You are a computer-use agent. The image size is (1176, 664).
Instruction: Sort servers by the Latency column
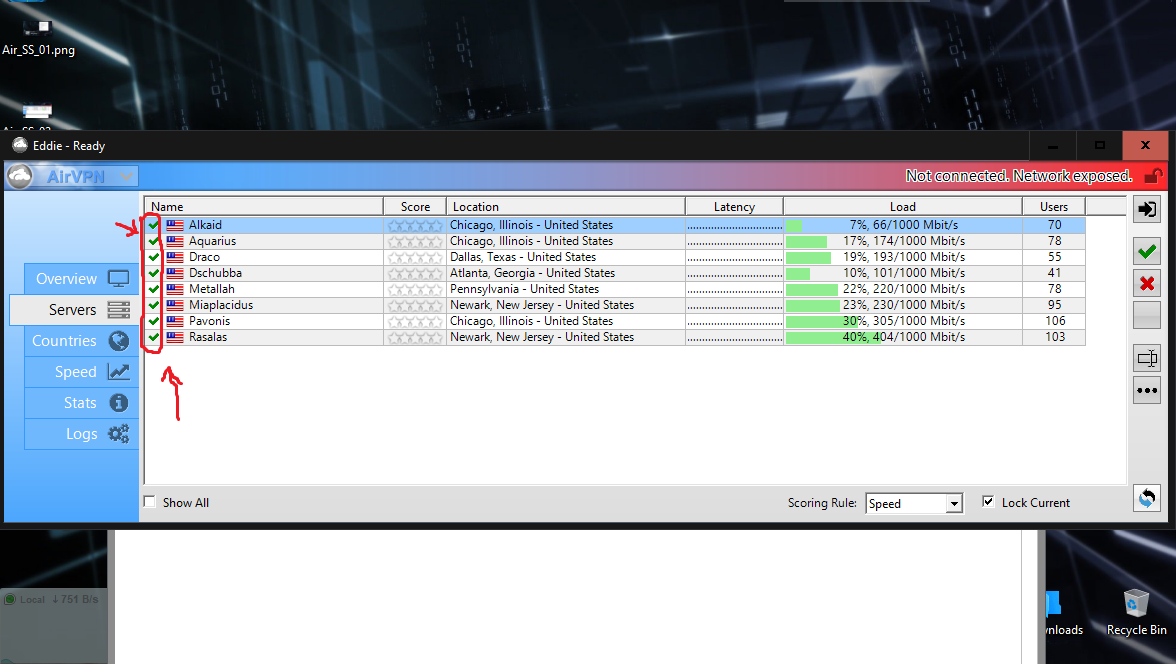coord(734,206)
